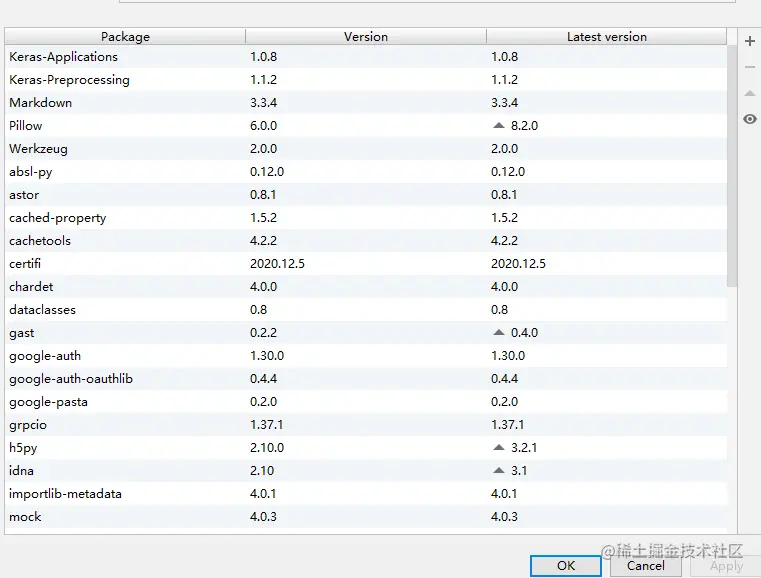Click google-auth latest version 1.30.0

508,356
